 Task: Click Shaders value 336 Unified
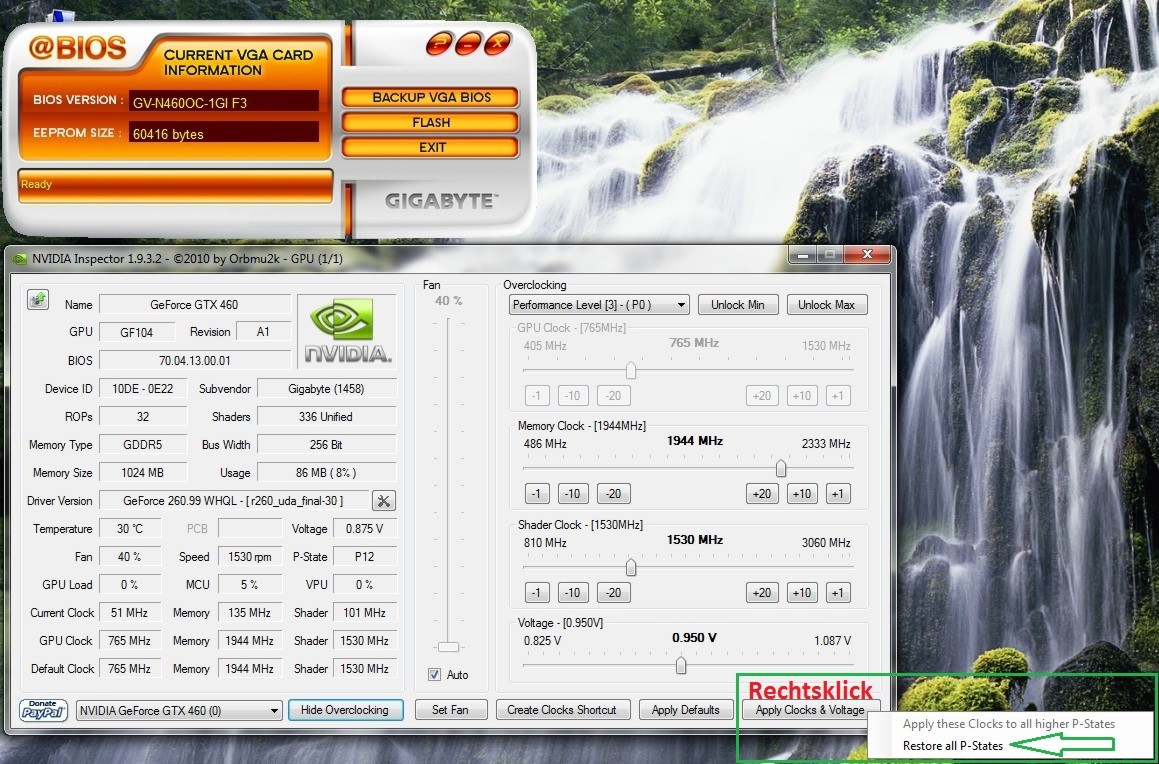click(x=326, y=417)
